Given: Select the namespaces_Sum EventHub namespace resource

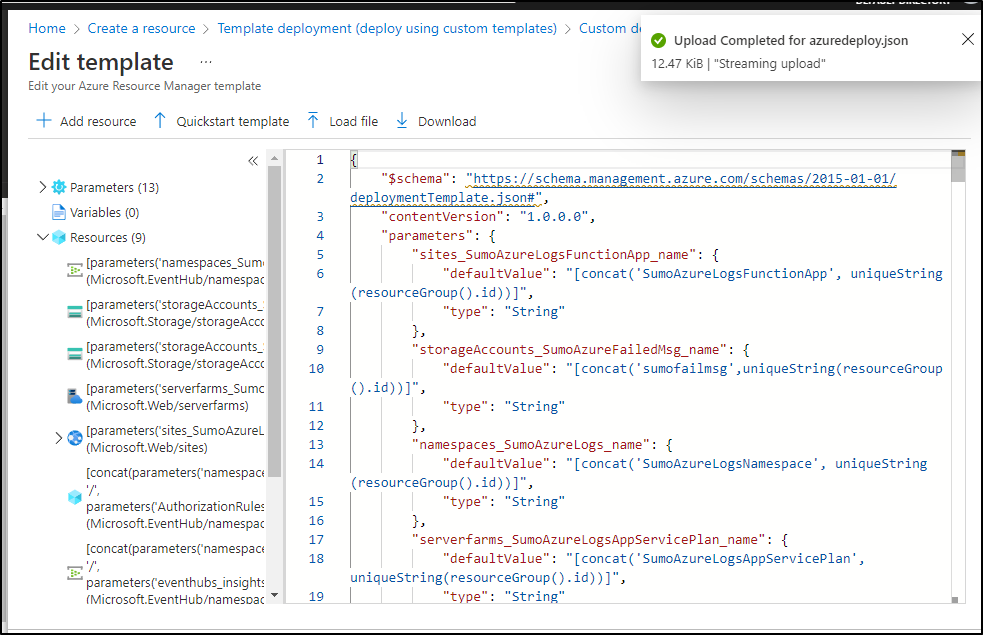Looking at the screenshot, I should [175, 271].
